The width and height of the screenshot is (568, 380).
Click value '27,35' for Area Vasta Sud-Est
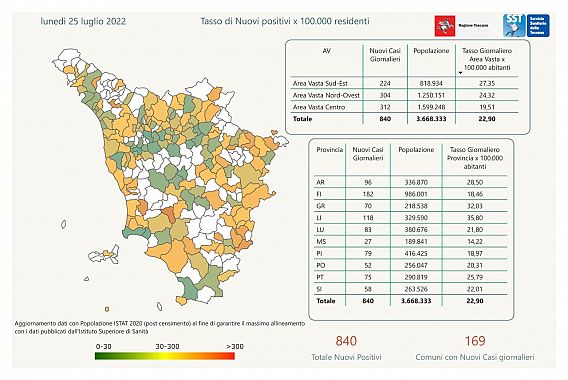[x=487, y=83]
